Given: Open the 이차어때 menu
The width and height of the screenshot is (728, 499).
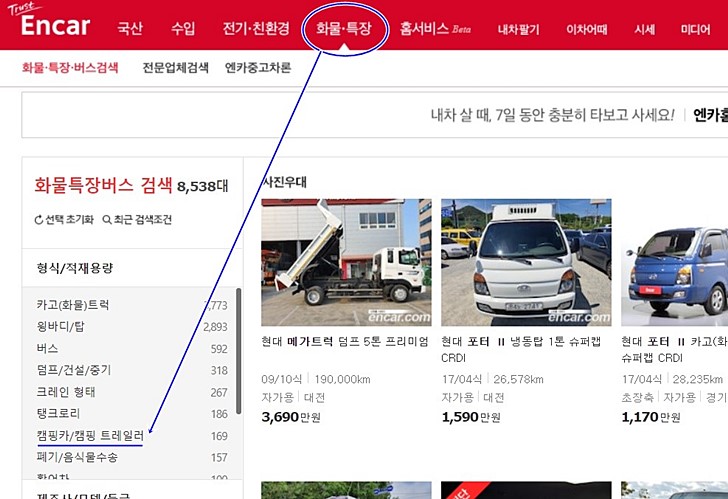Looking at the screenshot, I should [x=586, y=30].
